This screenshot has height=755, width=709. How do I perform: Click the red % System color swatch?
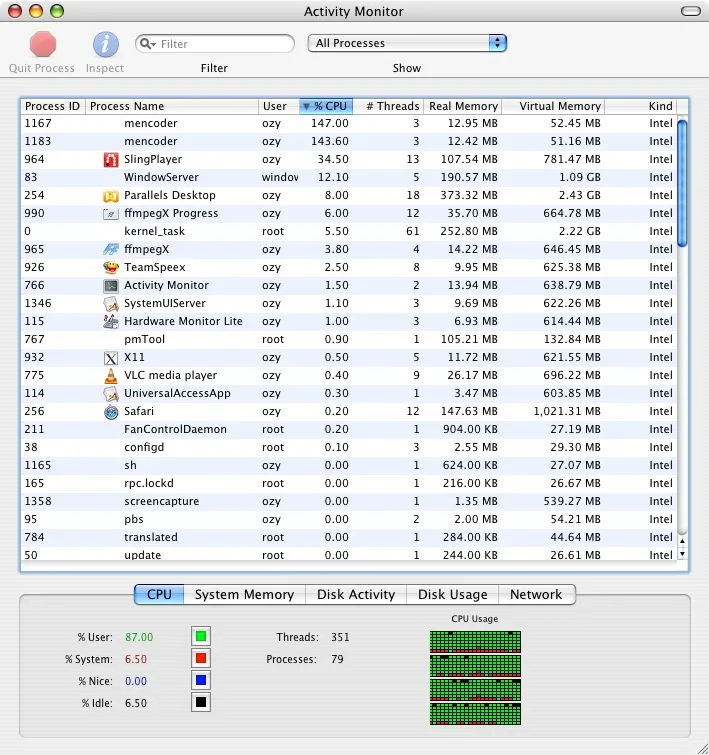pyautogui.click(x=201, y=659)
